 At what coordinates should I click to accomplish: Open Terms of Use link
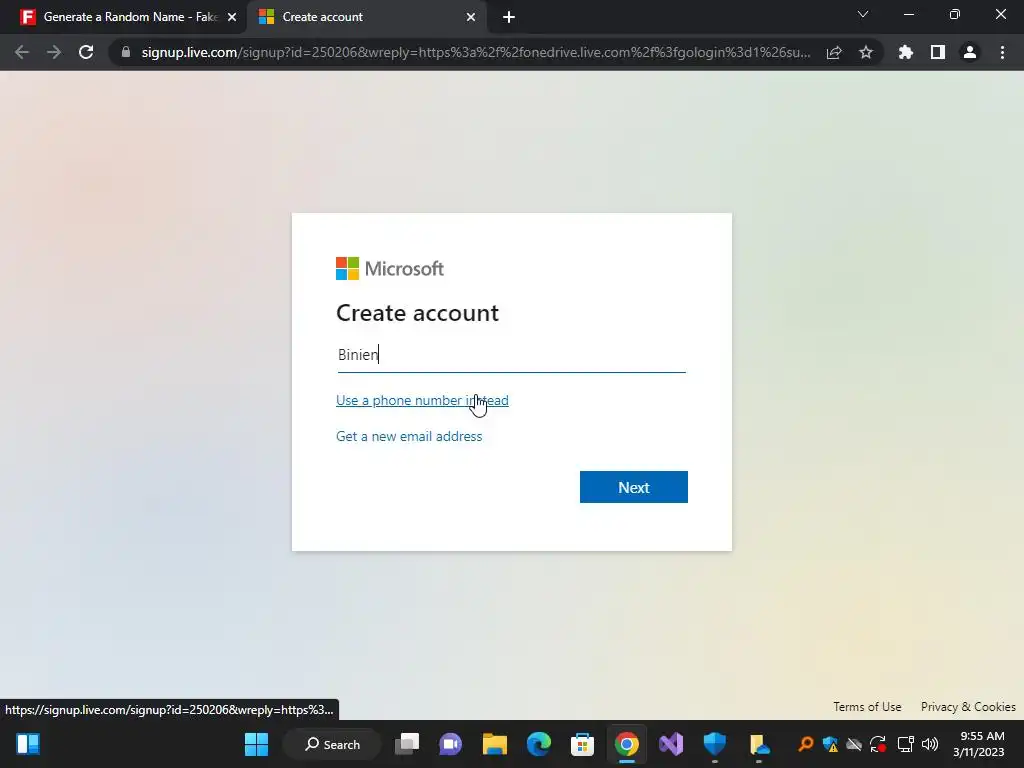pos(867,707)
